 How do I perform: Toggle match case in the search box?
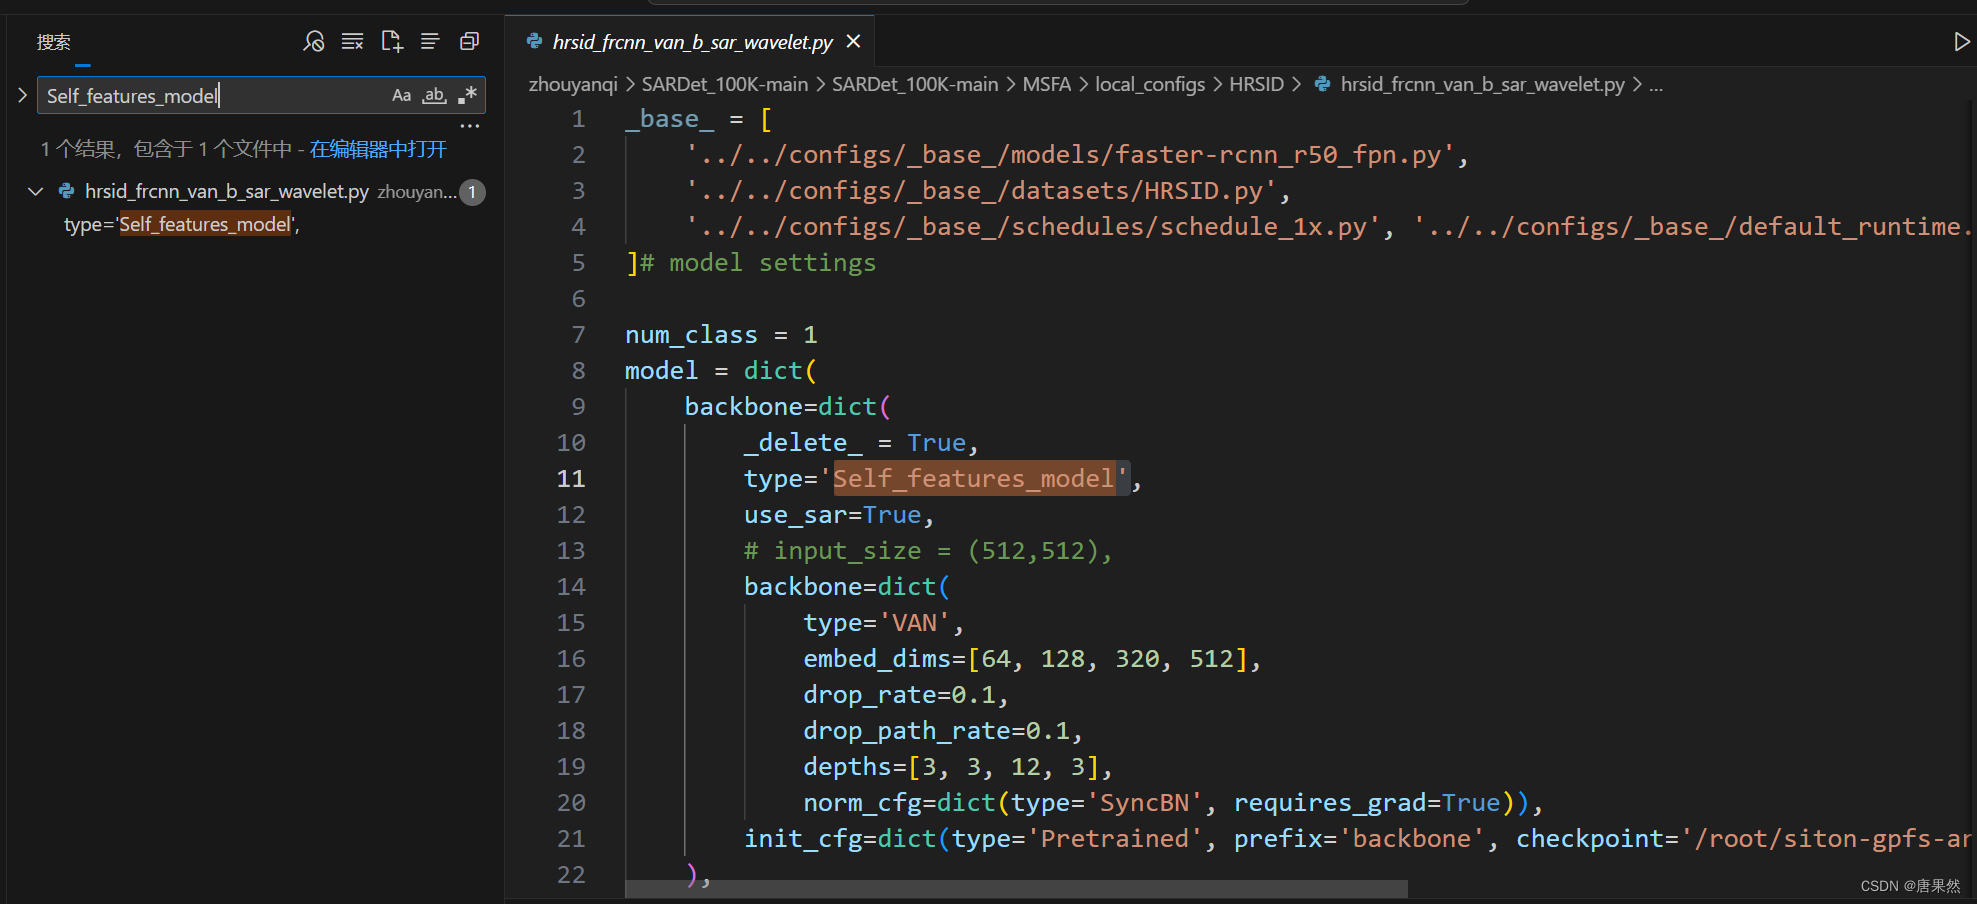click(401, 95)
